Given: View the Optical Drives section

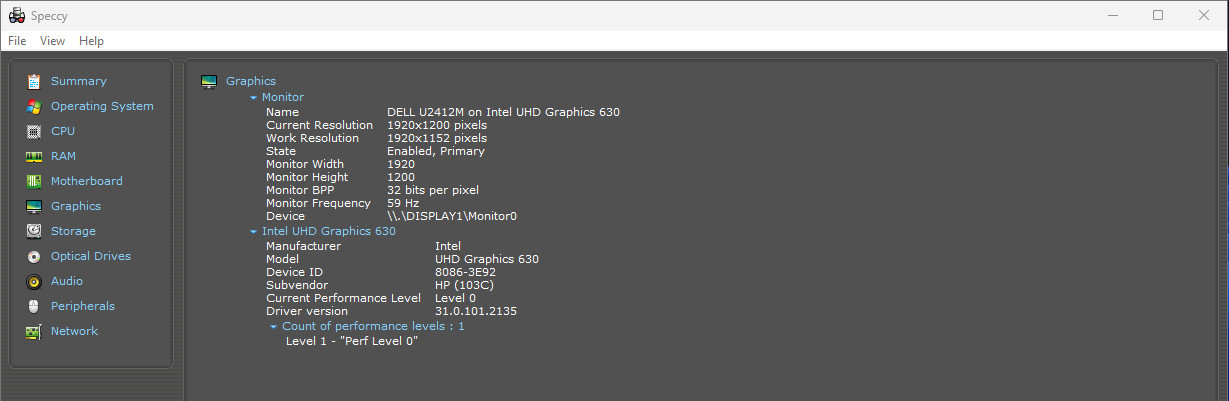Looking at the screenshot, I should pos(91,256).
